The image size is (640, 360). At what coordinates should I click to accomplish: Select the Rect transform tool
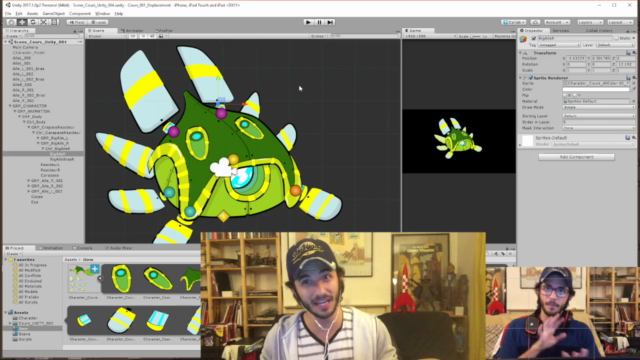click(54, 22)
